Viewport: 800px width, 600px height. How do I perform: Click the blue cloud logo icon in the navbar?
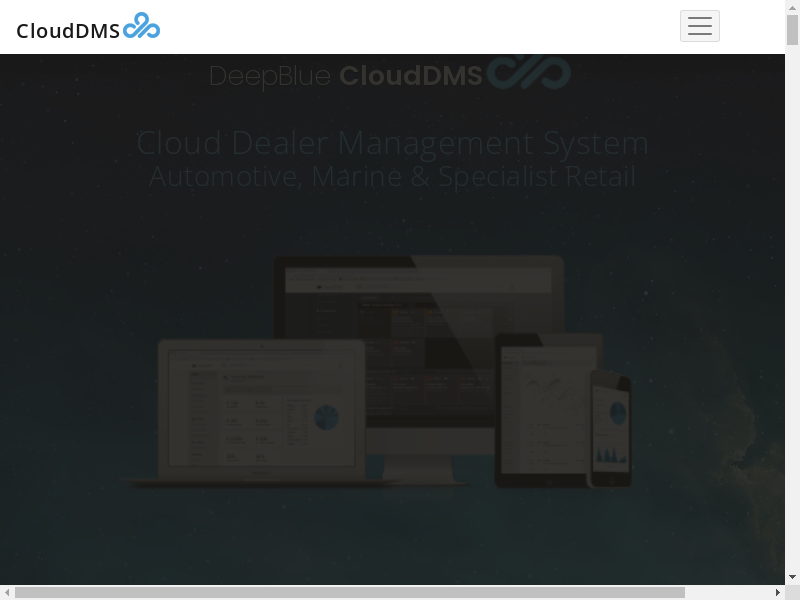(141, 27)
